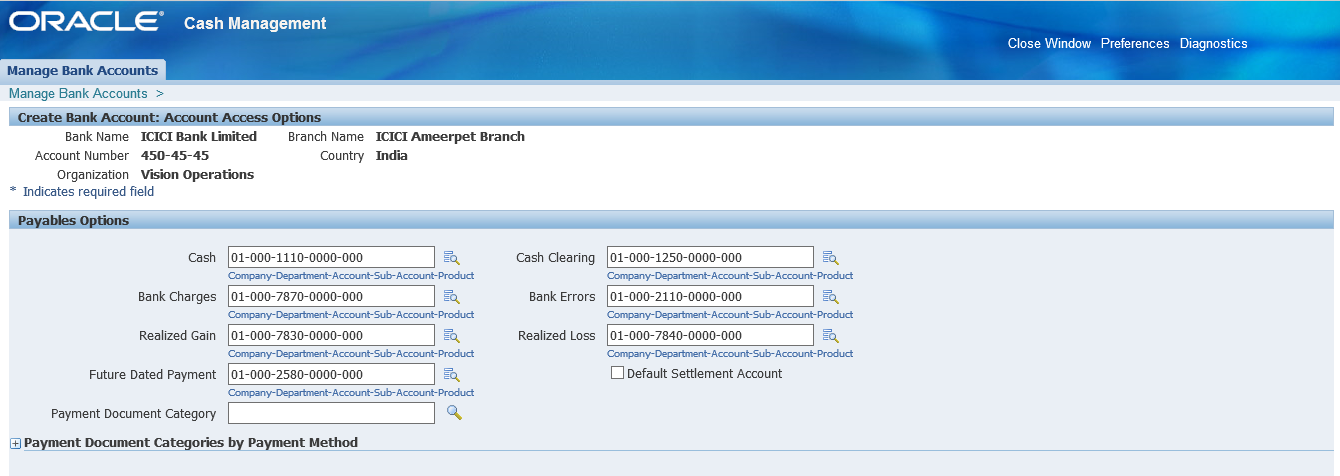The image size is (1340, 476).
Task: Click the Close Window link
Action: tap(1049, 44)
